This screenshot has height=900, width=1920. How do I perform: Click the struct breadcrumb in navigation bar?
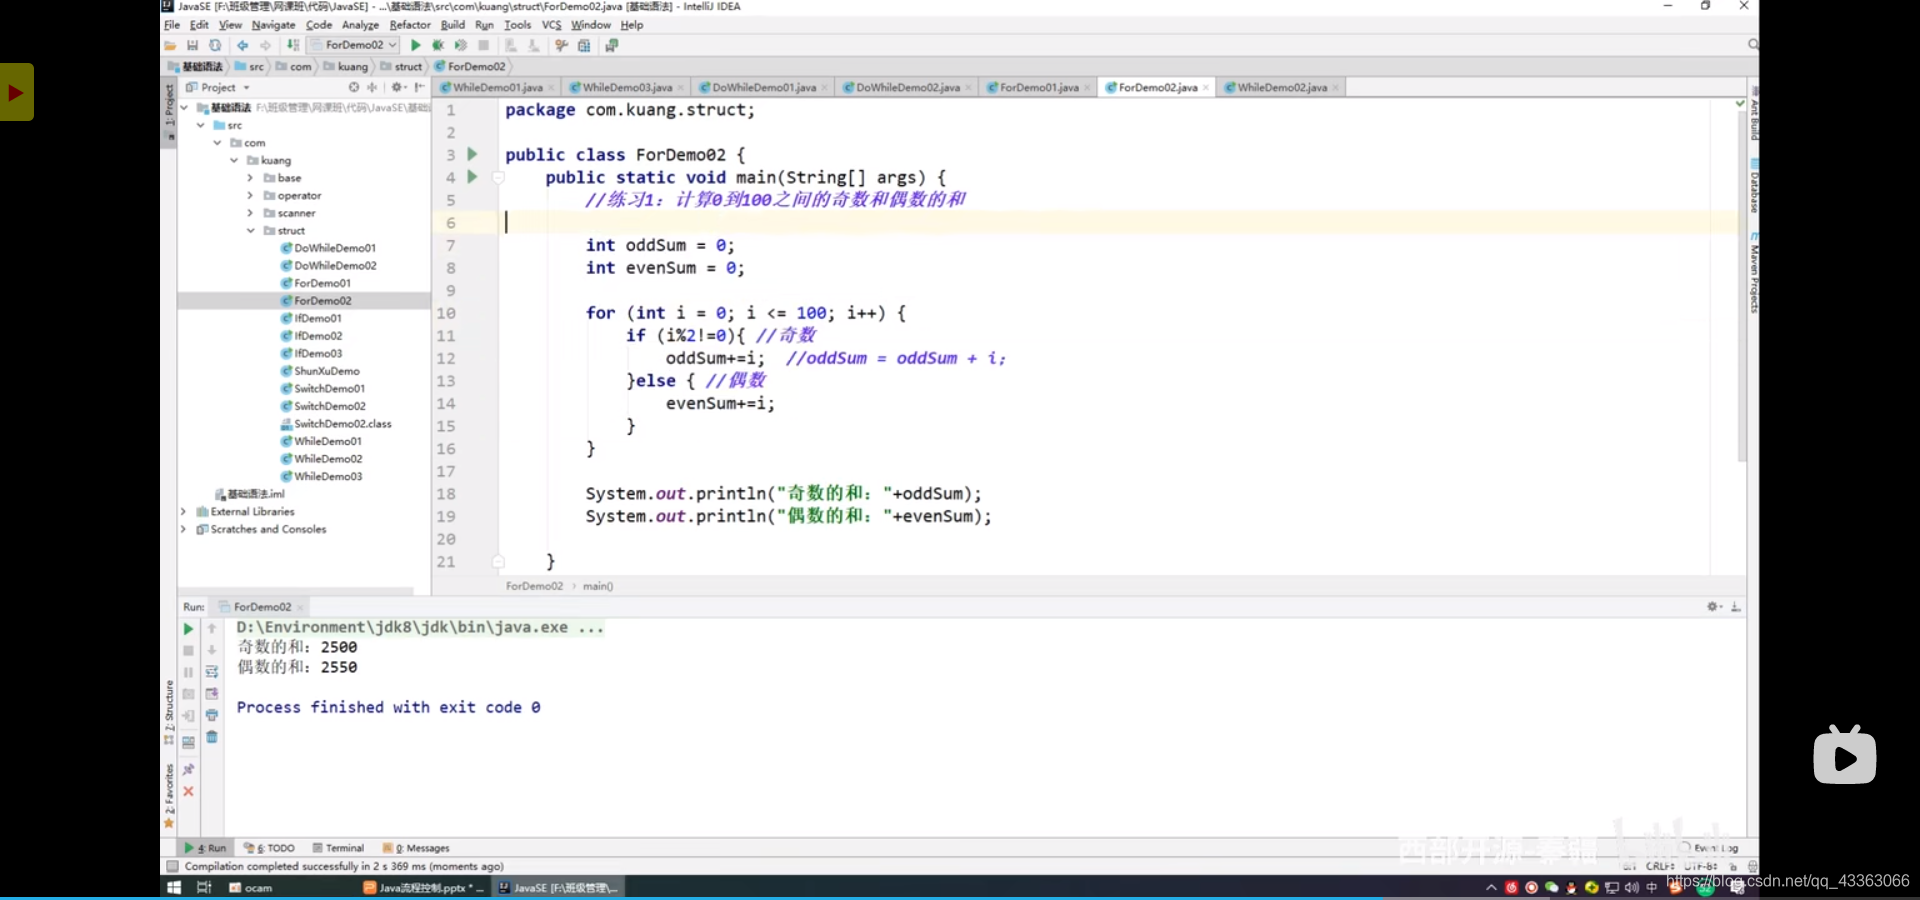[x=402, y=67]
